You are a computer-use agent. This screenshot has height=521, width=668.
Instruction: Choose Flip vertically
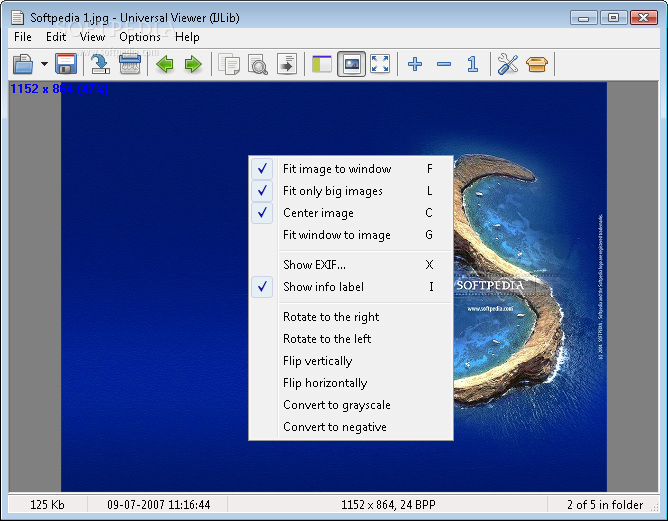[x=351, y=361]
